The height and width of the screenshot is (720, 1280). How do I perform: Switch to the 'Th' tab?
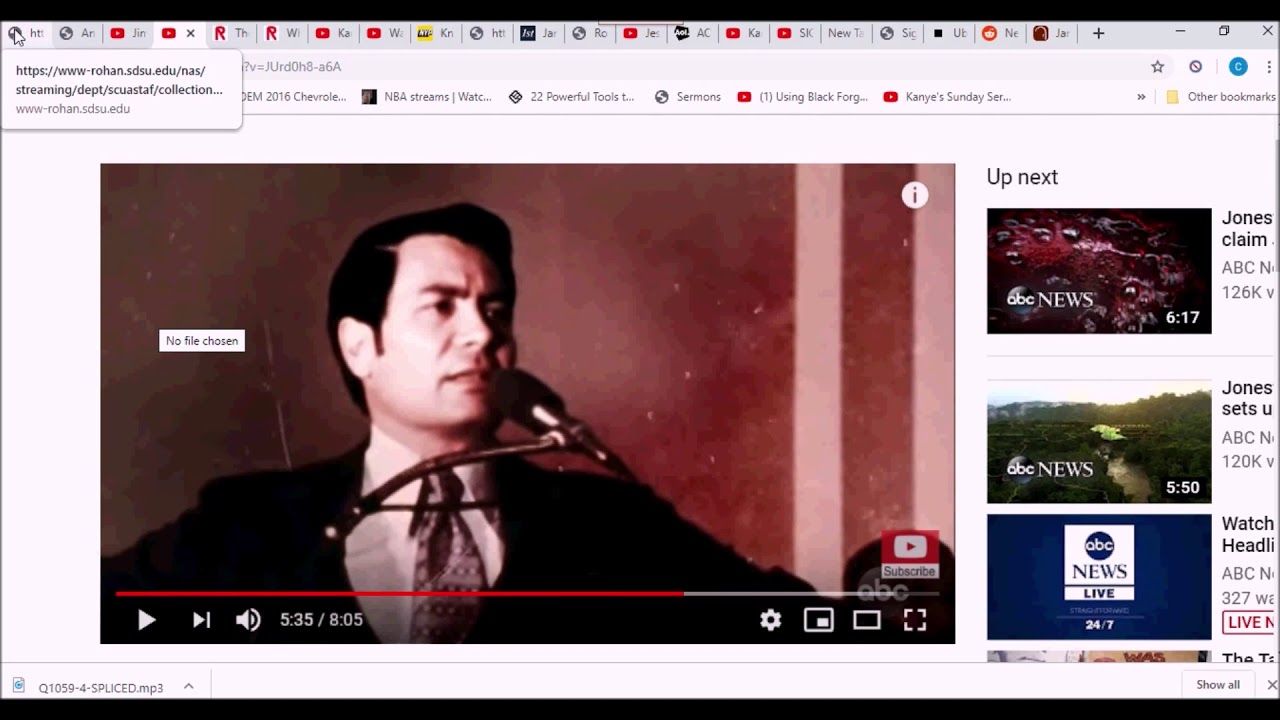click(x=230, y=33)
